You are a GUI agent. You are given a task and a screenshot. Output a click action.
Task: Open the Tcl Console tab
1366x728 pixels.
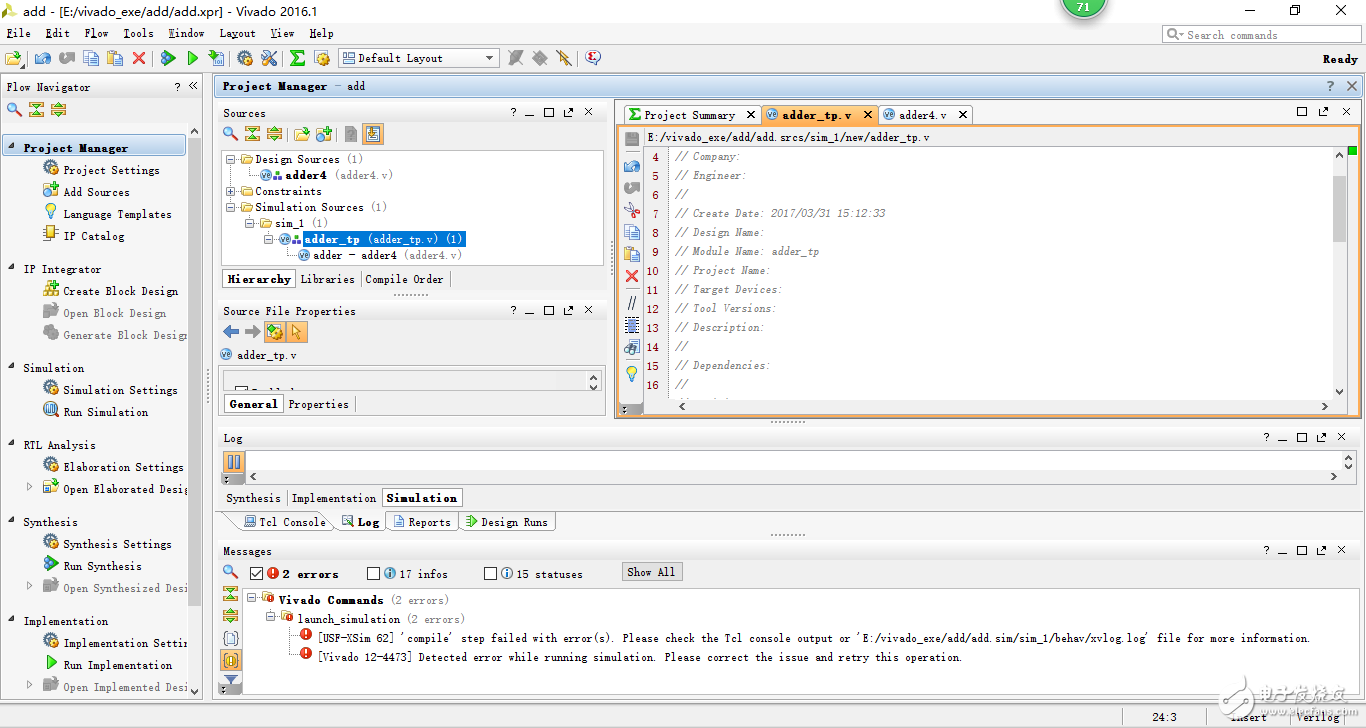[284, 522]
